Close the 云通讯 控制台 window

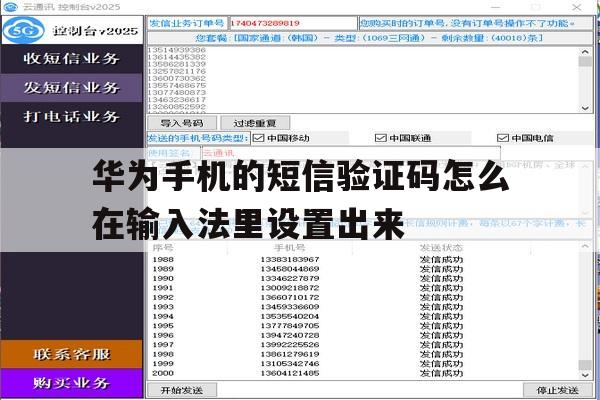point(576,7)
